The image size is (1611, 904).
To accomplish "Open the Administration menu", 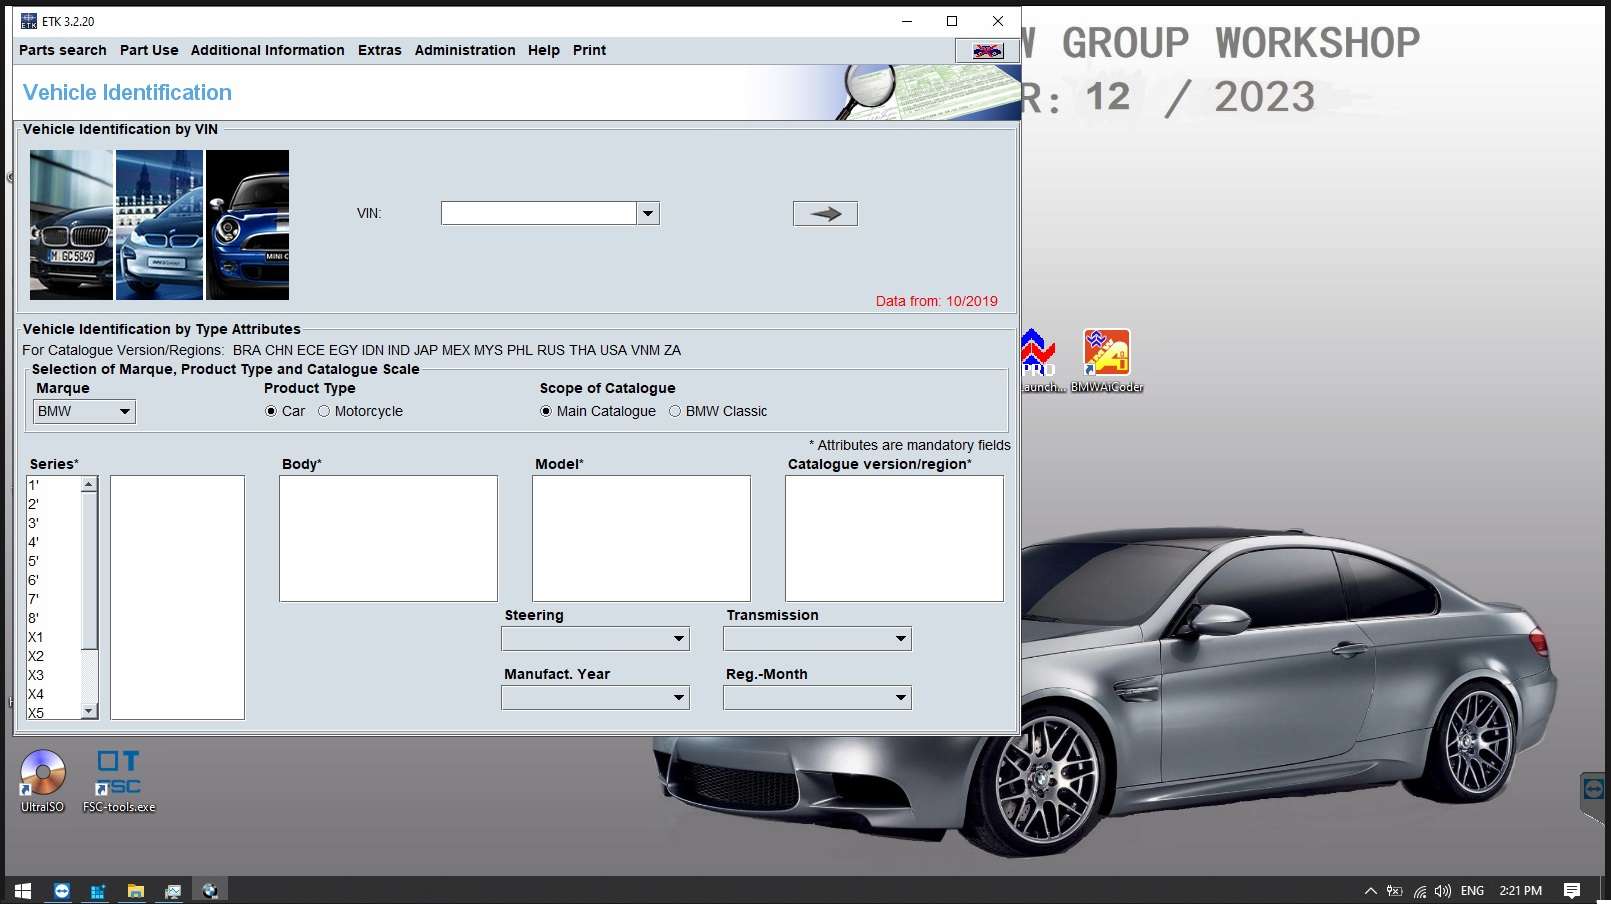I will coord(465,50).
